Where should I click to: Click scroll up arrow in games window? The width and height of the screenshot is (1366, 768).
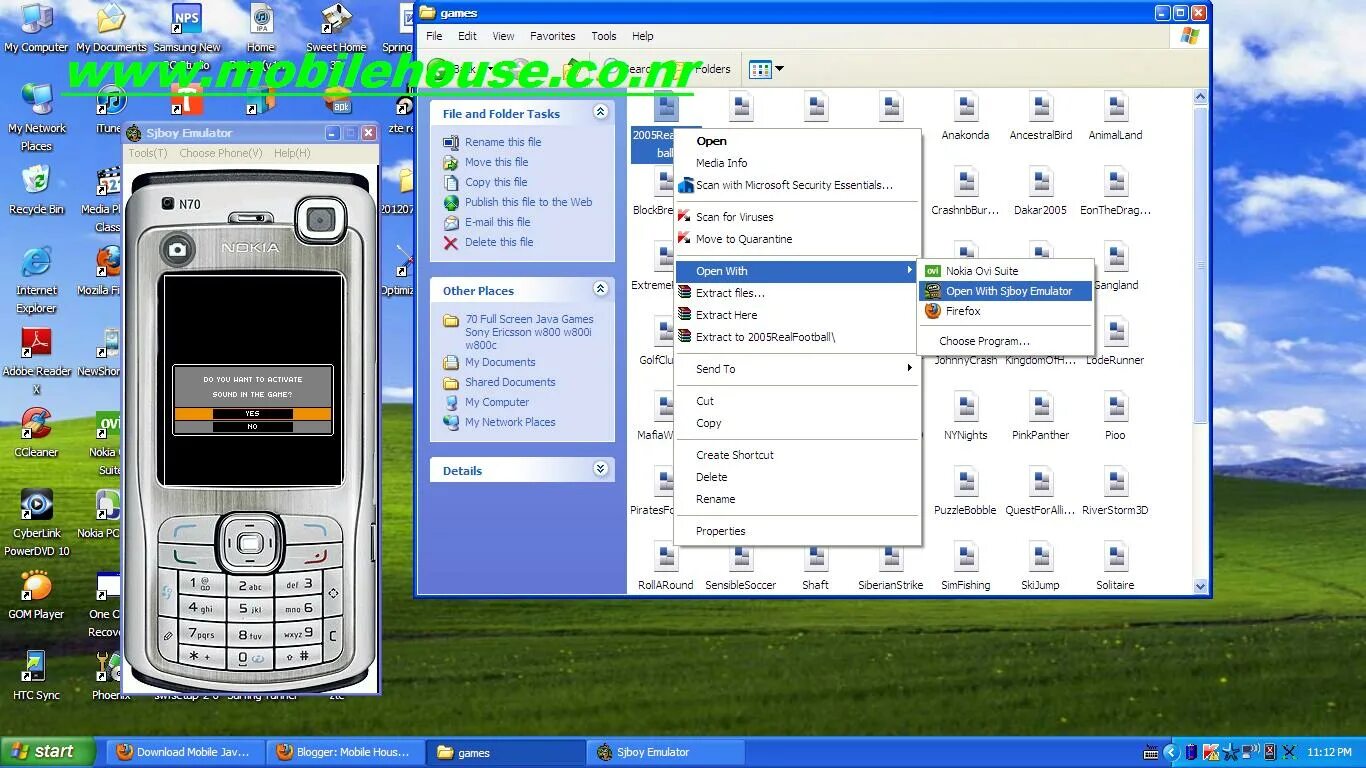pos(1201,97)
